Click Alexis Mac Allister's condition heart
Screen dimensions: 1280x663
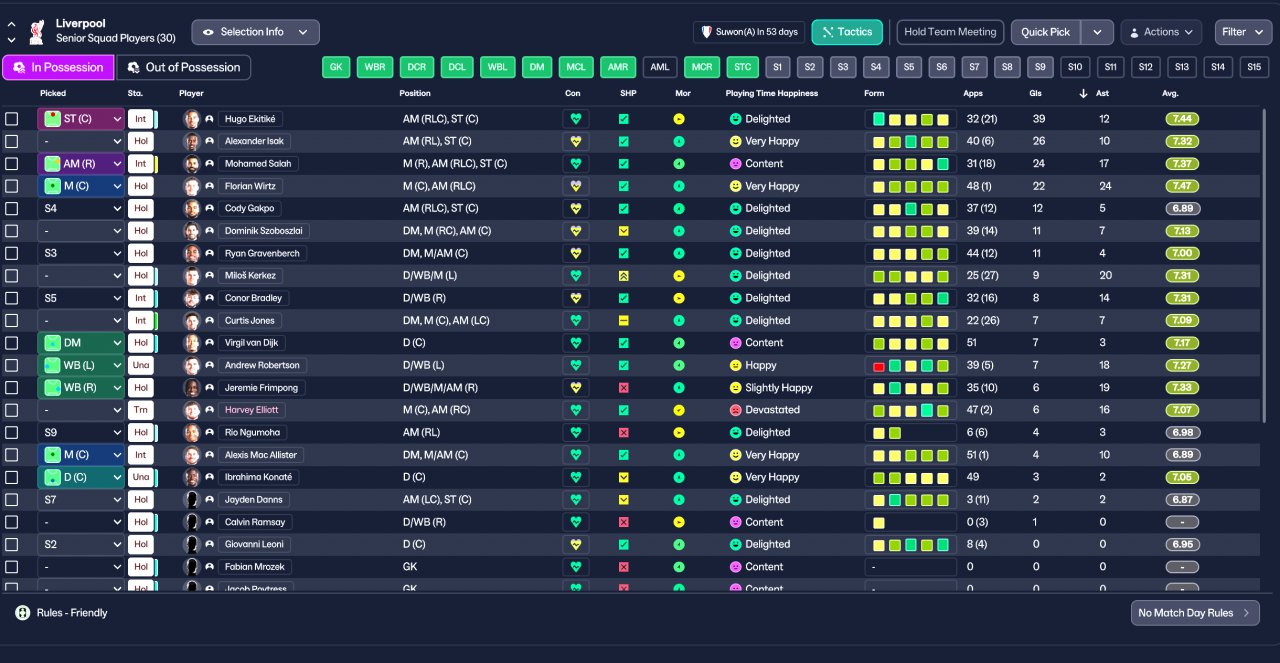pyautogui.click(x=575, y=455)
